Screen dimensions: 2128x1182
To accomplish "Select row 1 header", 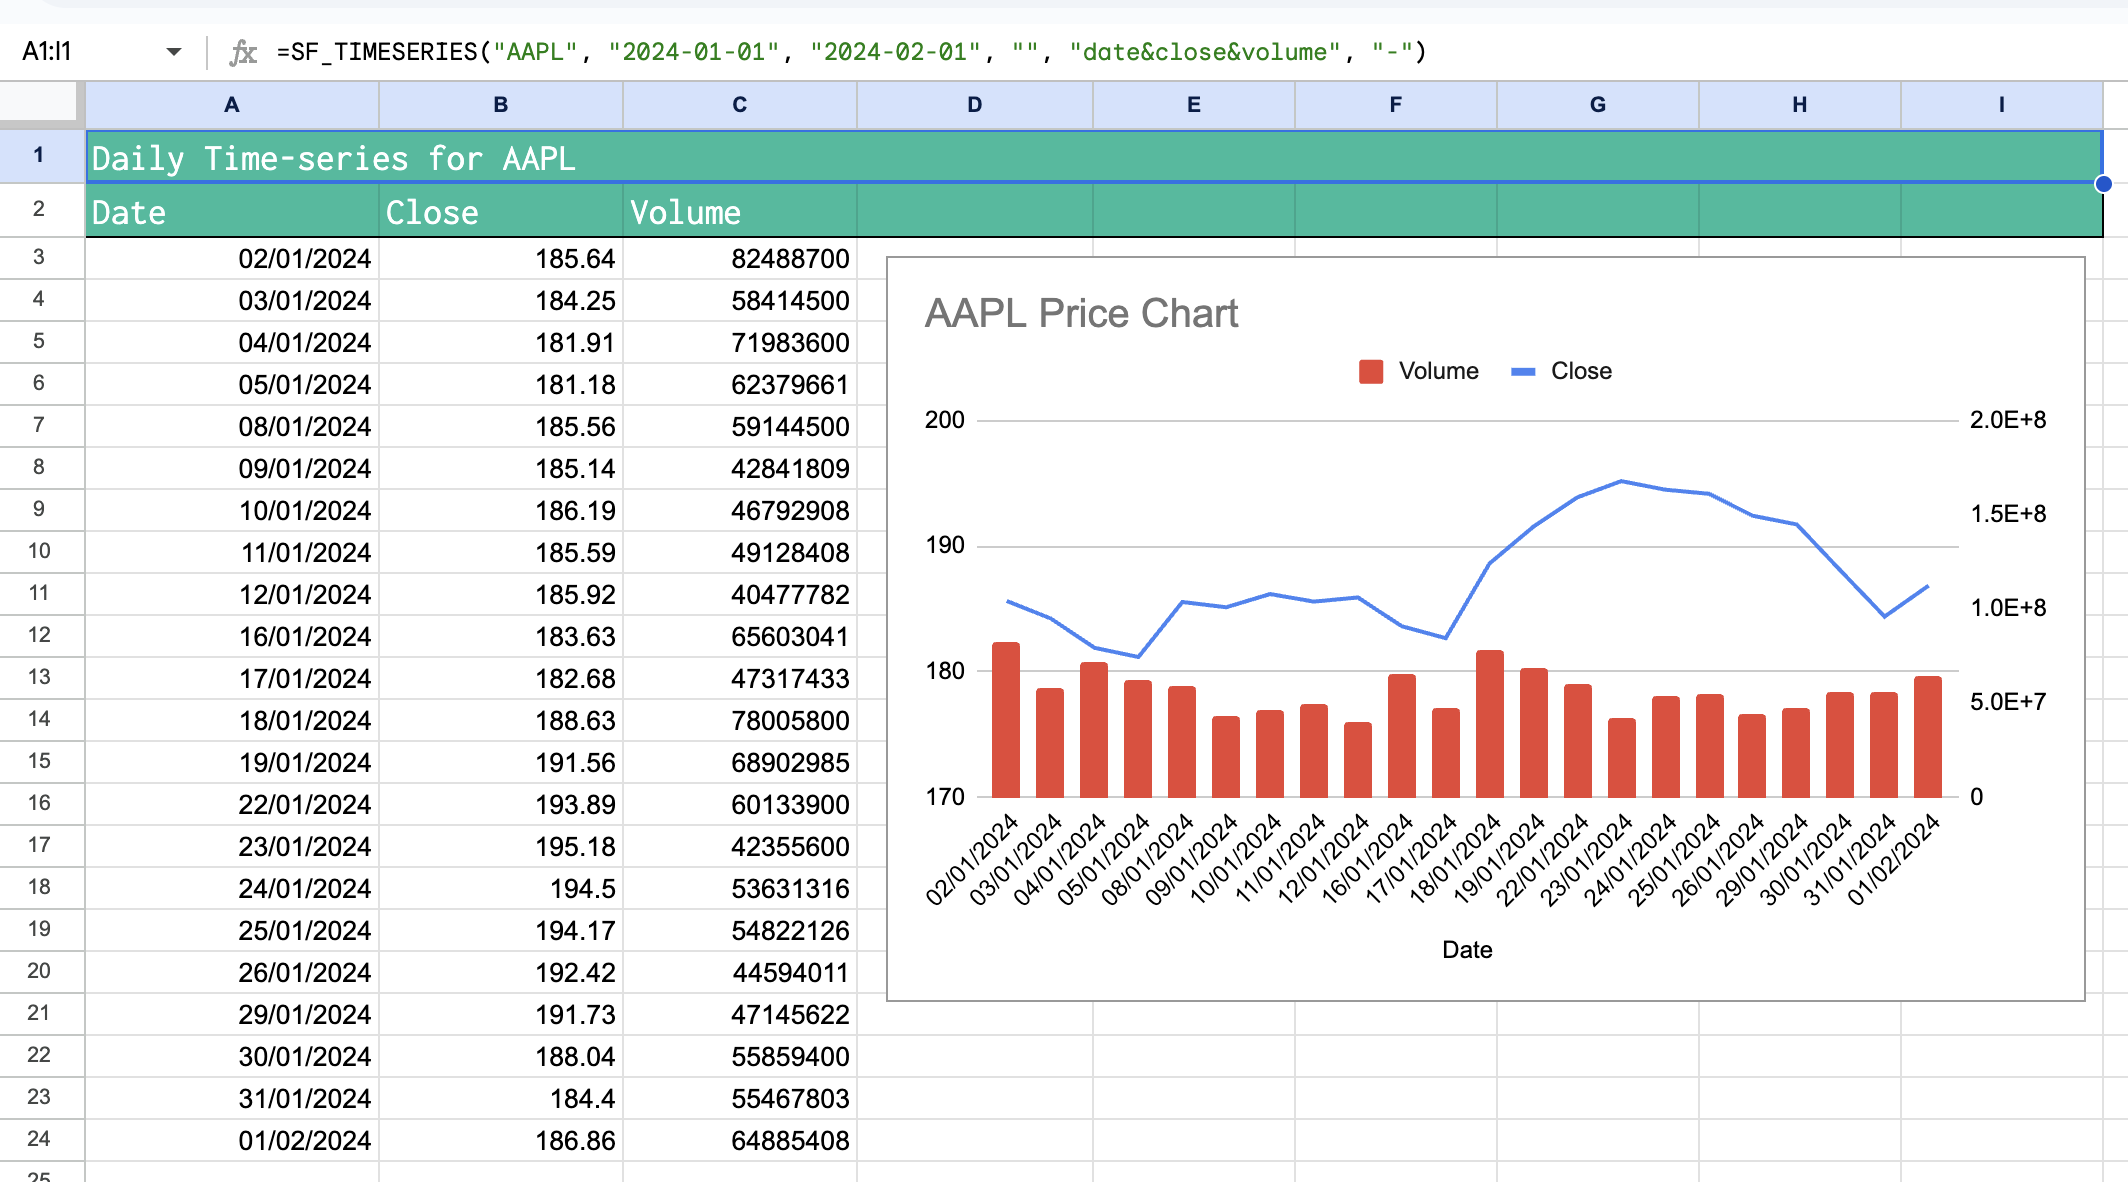I will coord(39,156).
